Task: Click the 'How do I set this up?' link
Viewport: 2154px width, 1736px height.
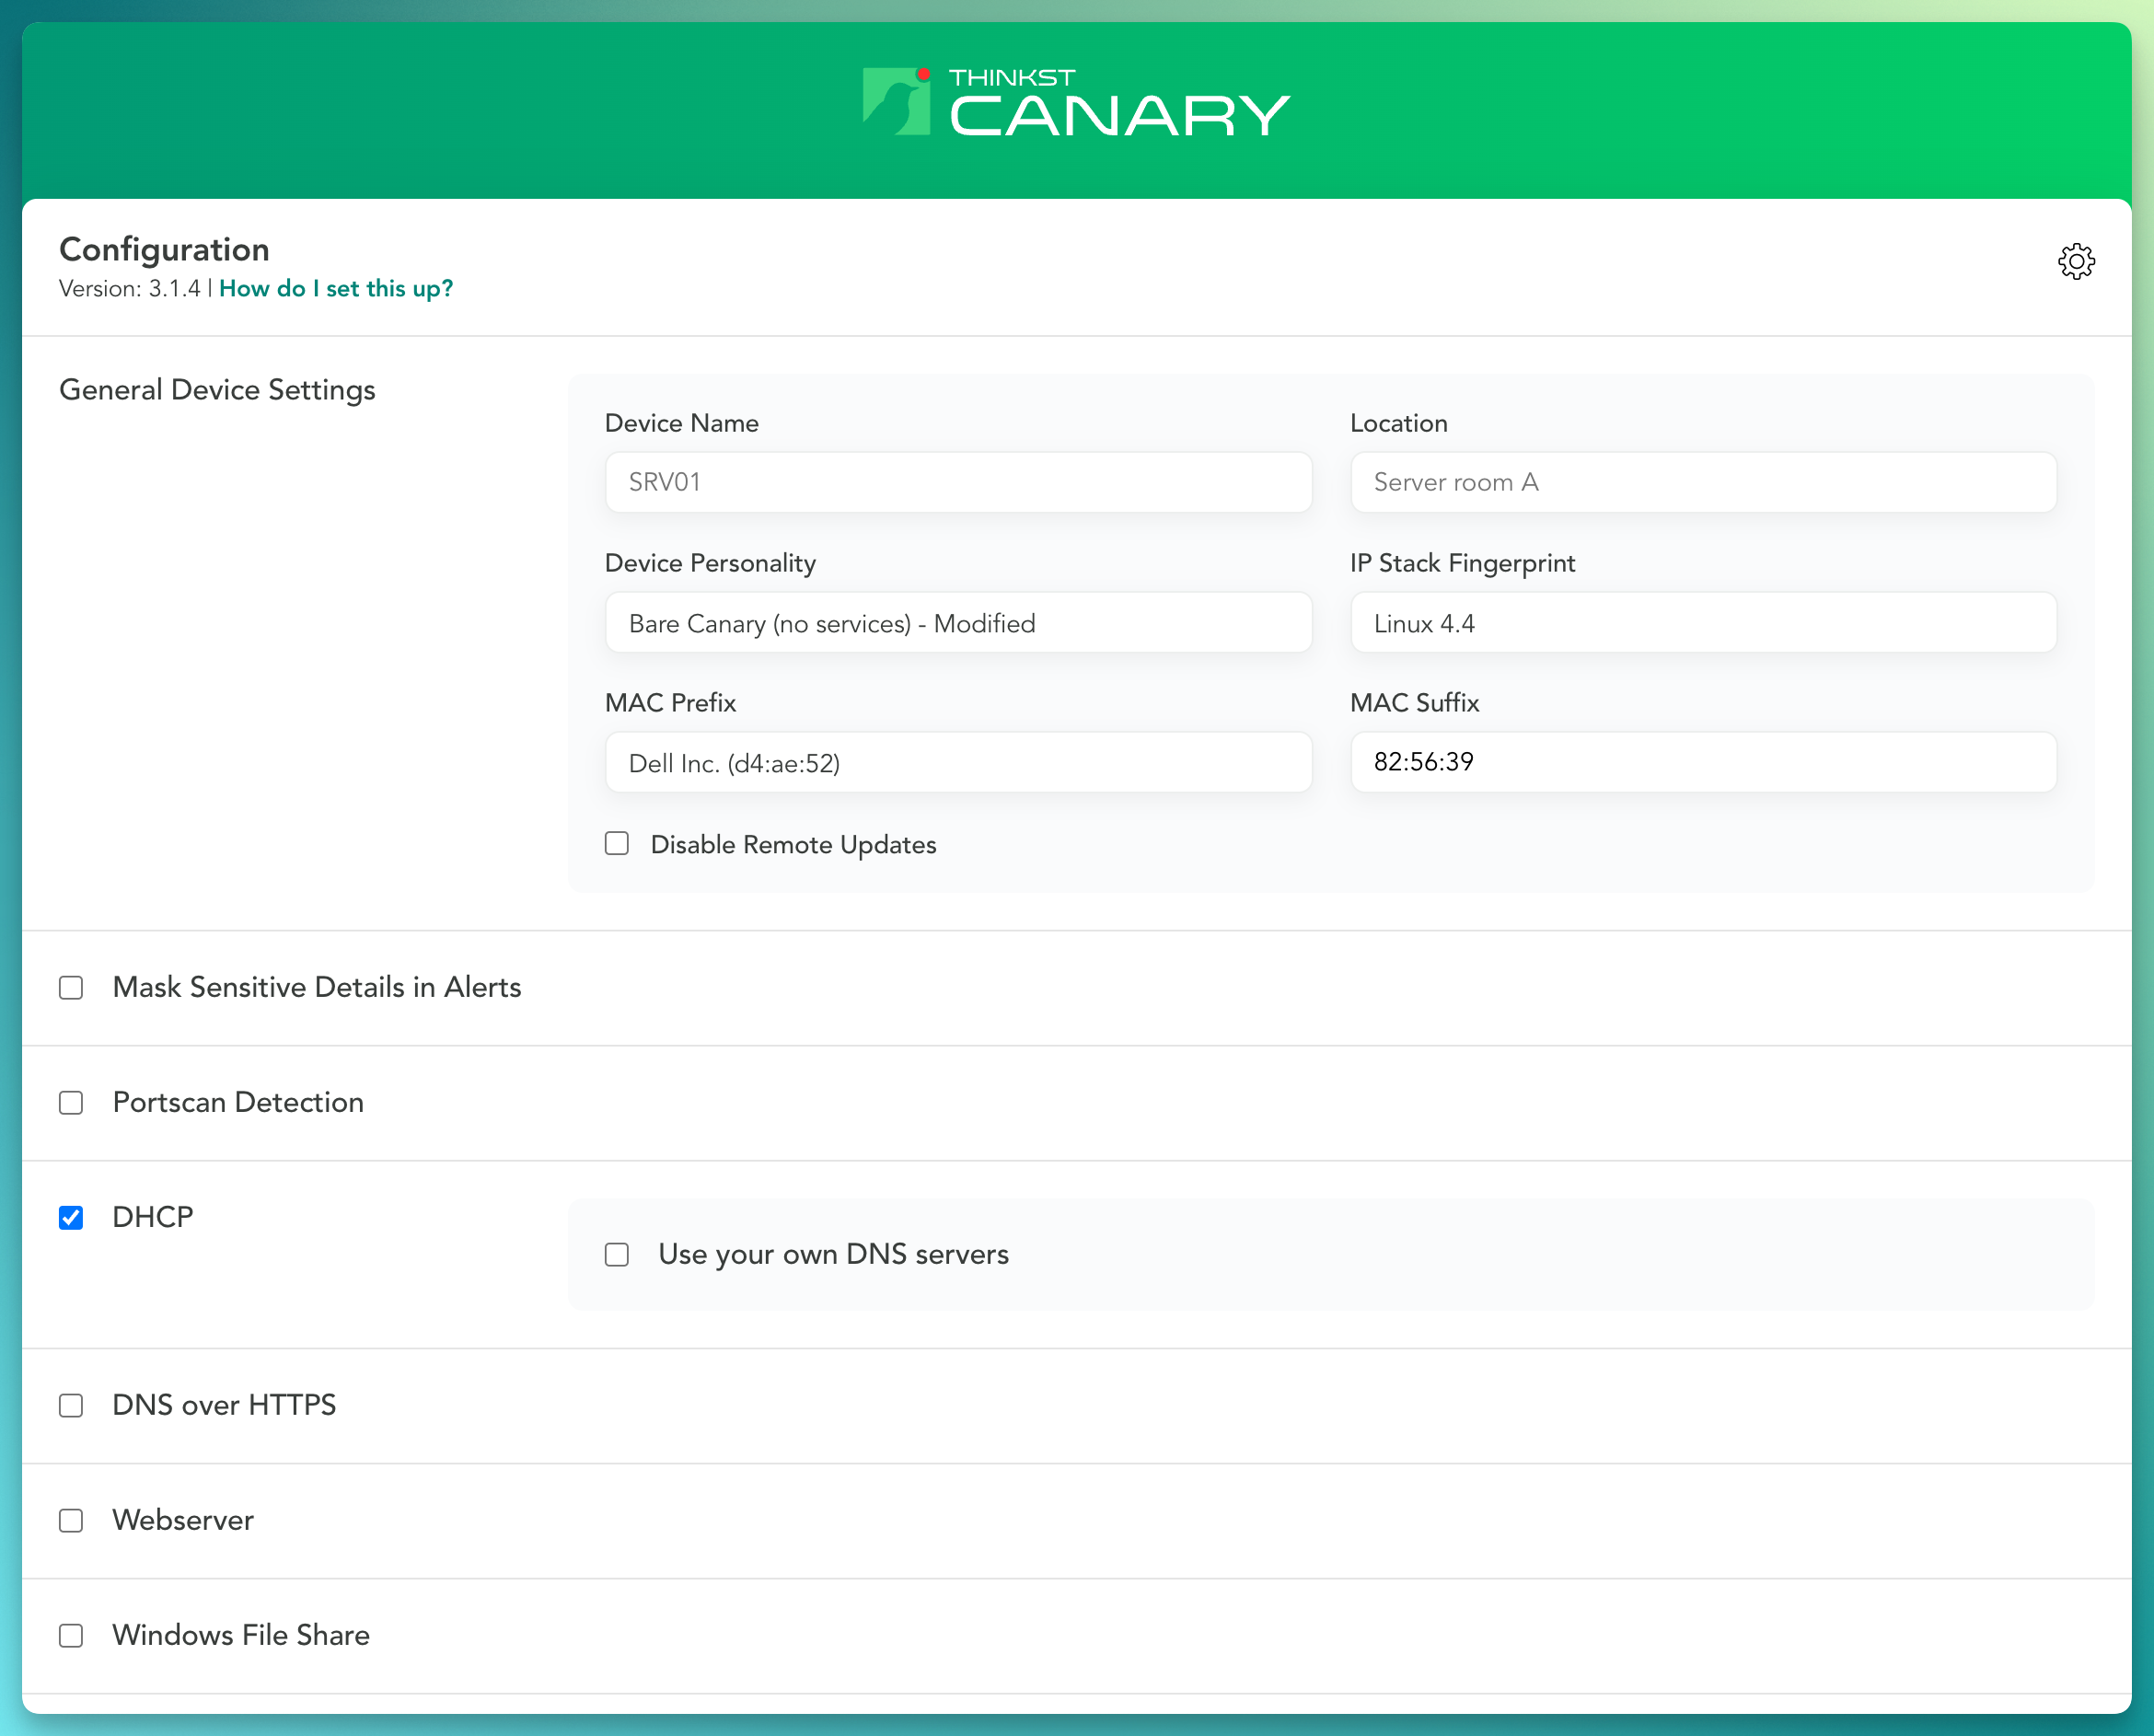Action: [335, 289]
